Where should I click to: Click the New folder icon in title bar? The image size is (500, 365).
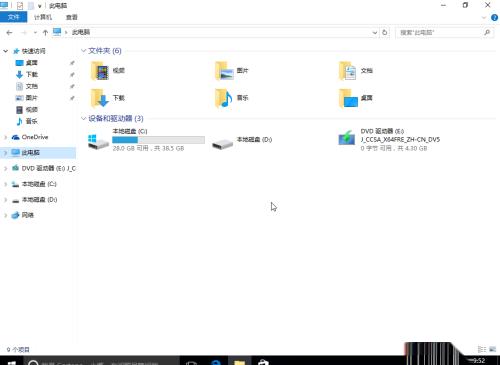click(x=31, y=6)
